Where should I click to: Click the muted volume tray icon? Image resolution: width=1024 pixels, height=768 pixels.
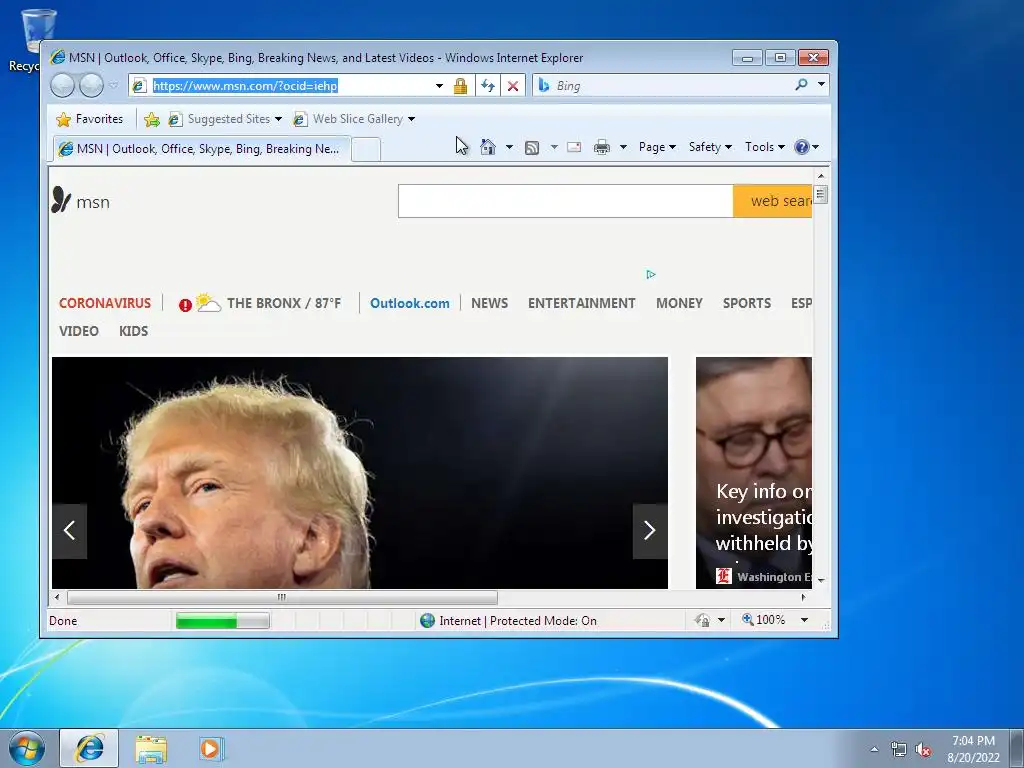tap(923, 750)
